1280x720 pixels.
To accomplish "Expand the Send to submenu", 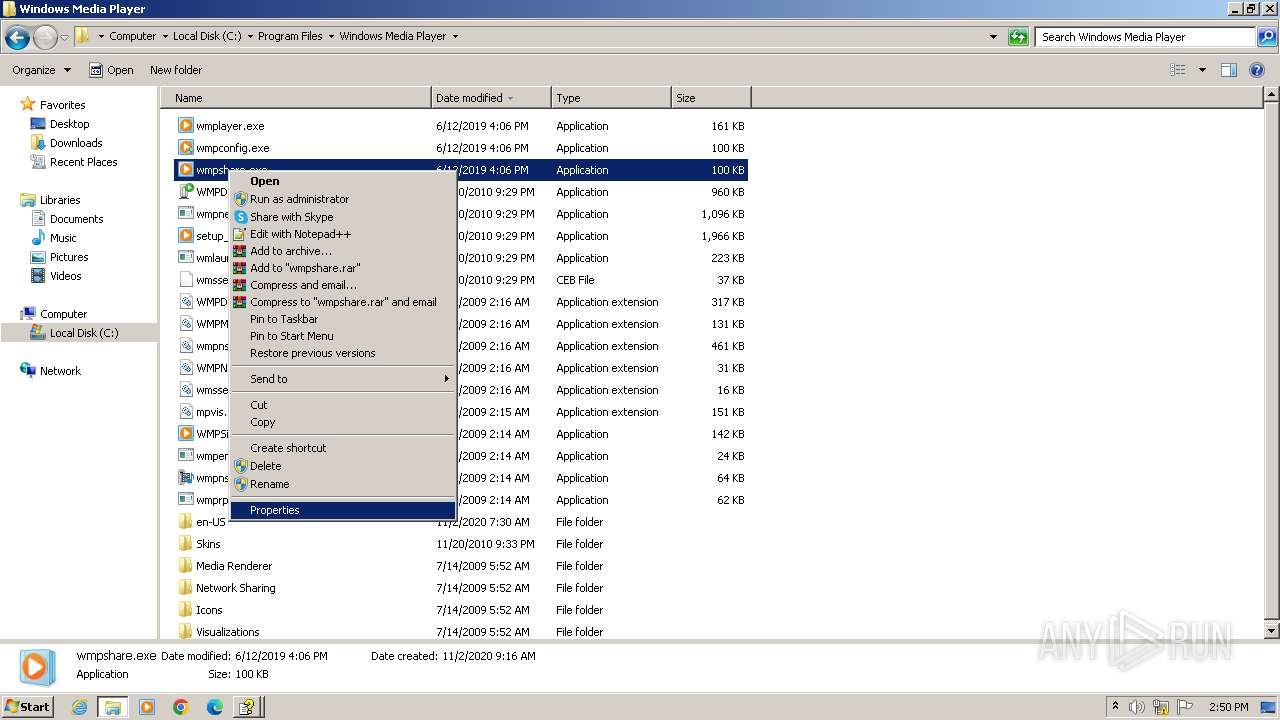I will 343,379.
